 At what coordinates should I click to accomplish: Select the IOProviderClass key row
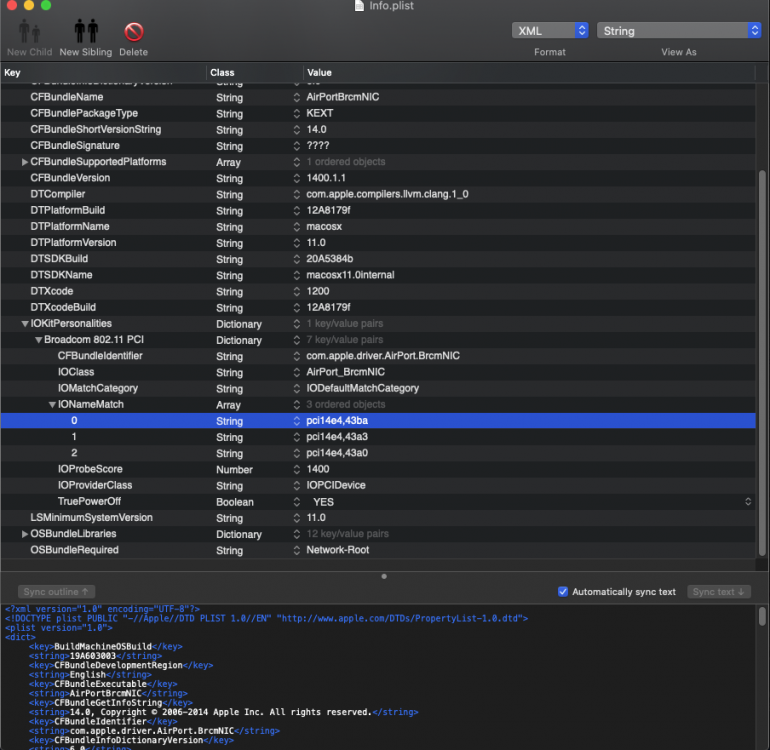pyautogui.click(x=95, y=485)
